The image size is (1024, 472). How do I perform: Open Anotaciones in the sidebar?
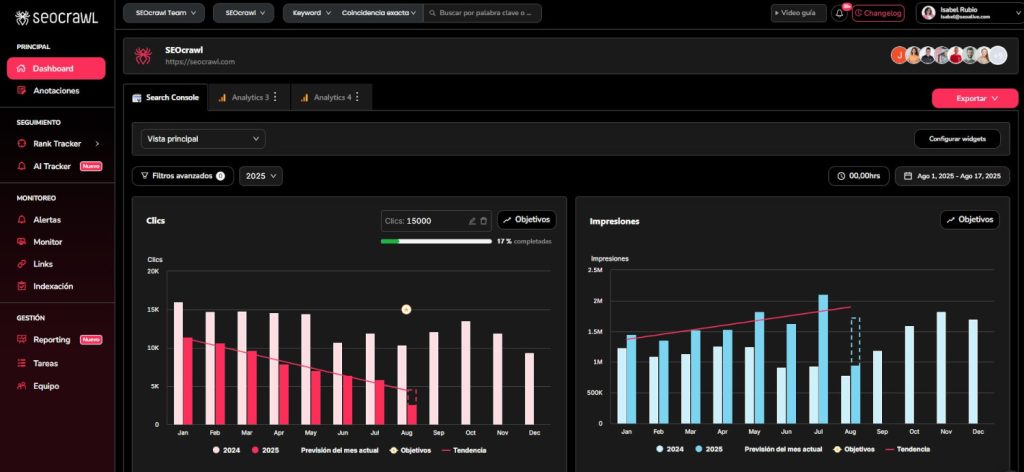(56, 91)
